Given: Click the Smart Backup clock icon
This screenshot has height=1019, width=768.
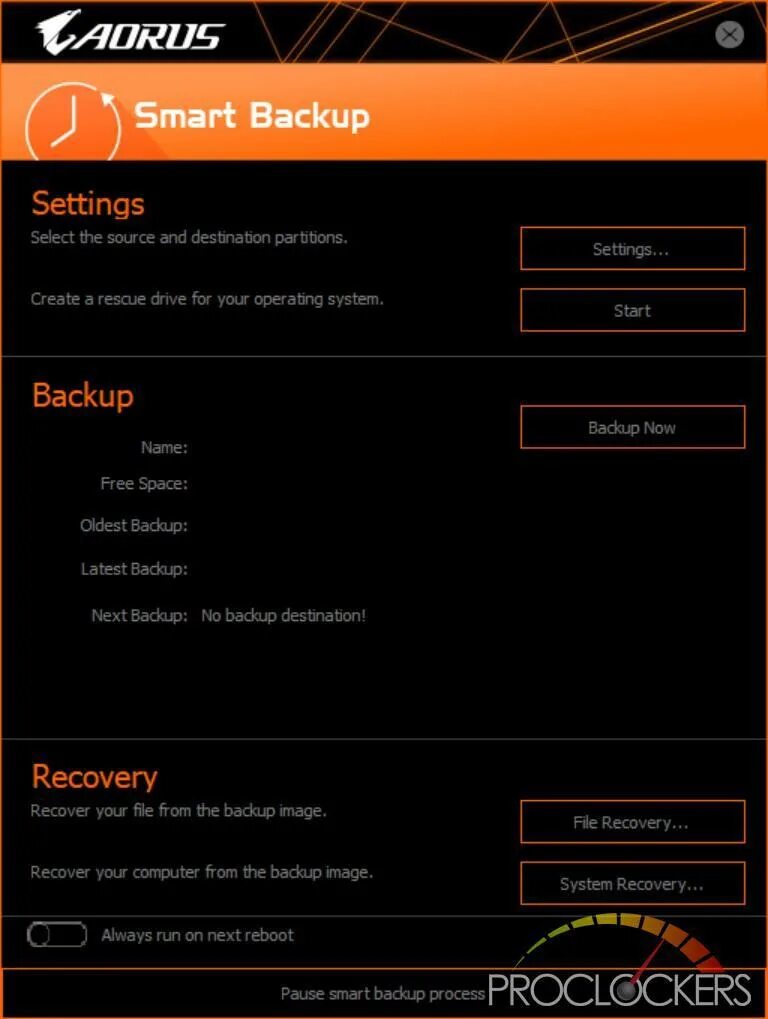Looking at the screenshot, I should (73, 123).
